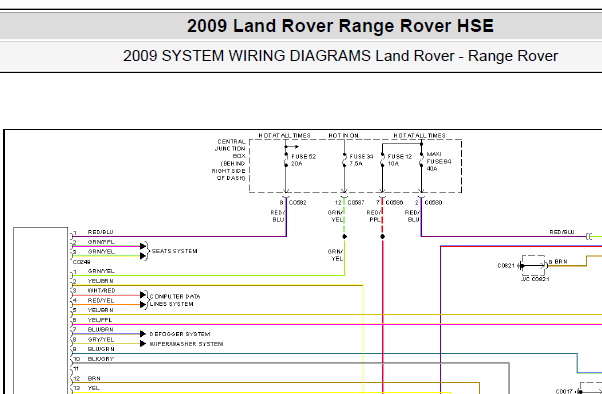Screen dimensions: 602x394
Task: Click the "MAXI FUSE 84 40A" label
Action: [x=439, y=161]
